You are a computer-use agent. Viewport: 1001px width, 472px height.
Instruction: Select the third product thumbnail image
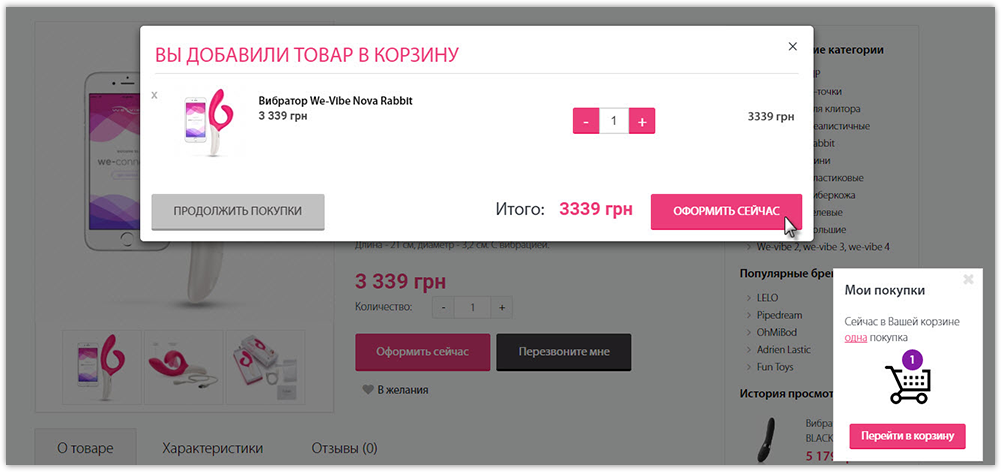[264, 360]
